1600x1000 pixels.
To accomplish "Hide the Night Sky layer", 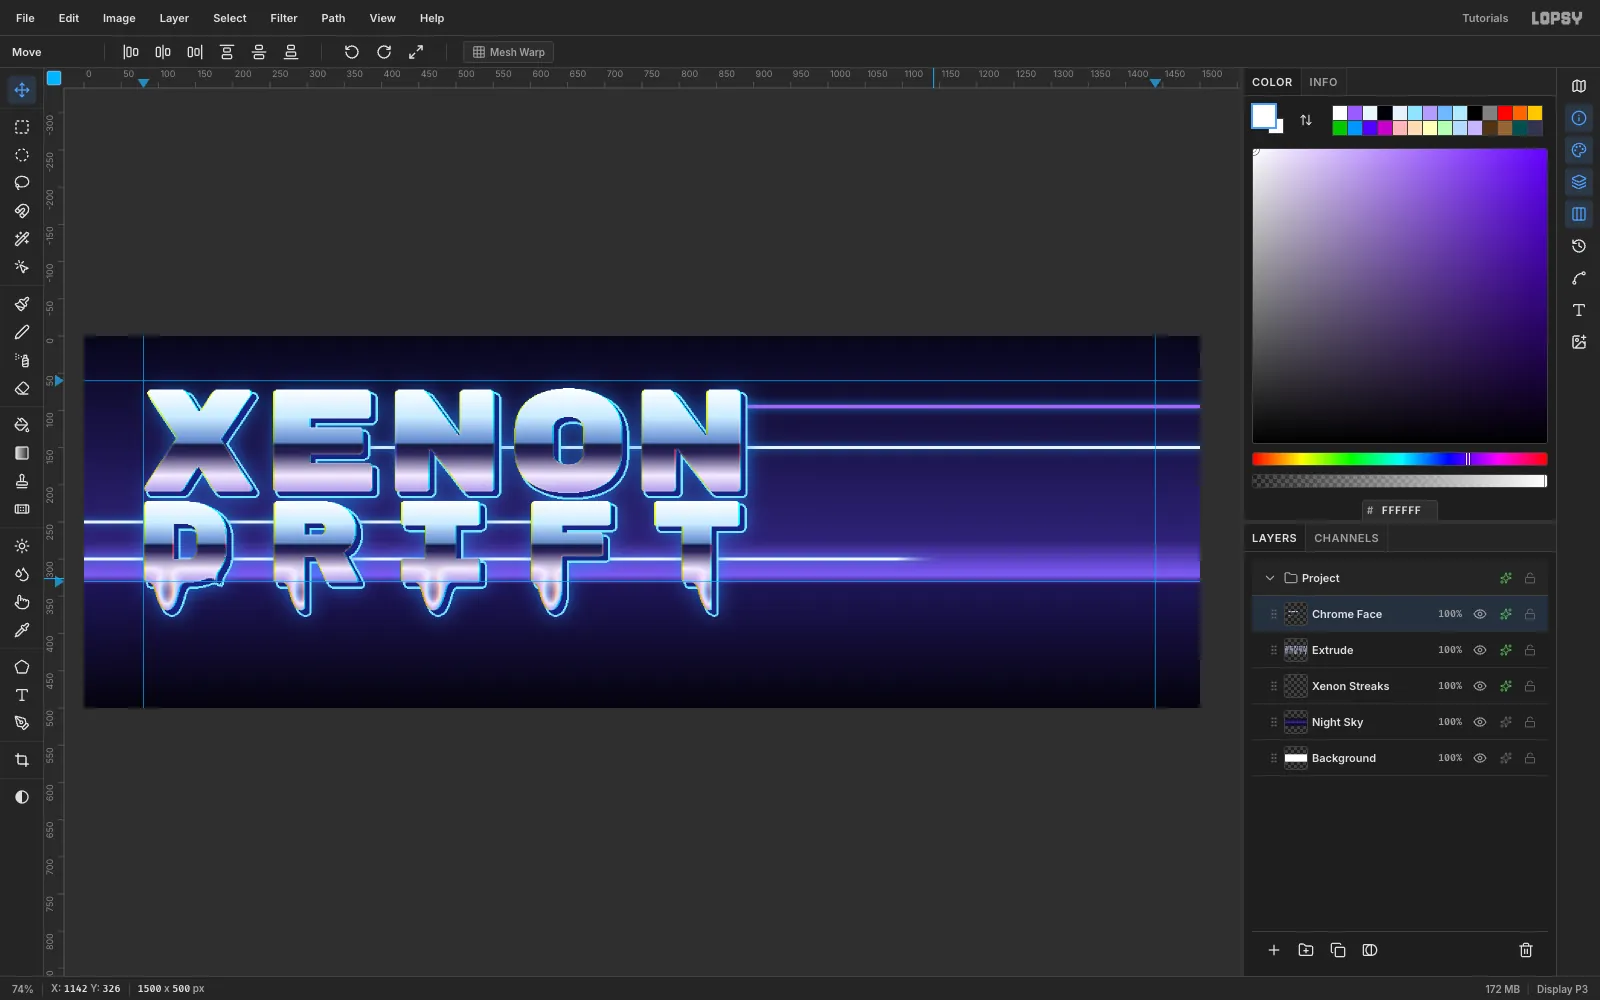I will [x=1480, y=722].
